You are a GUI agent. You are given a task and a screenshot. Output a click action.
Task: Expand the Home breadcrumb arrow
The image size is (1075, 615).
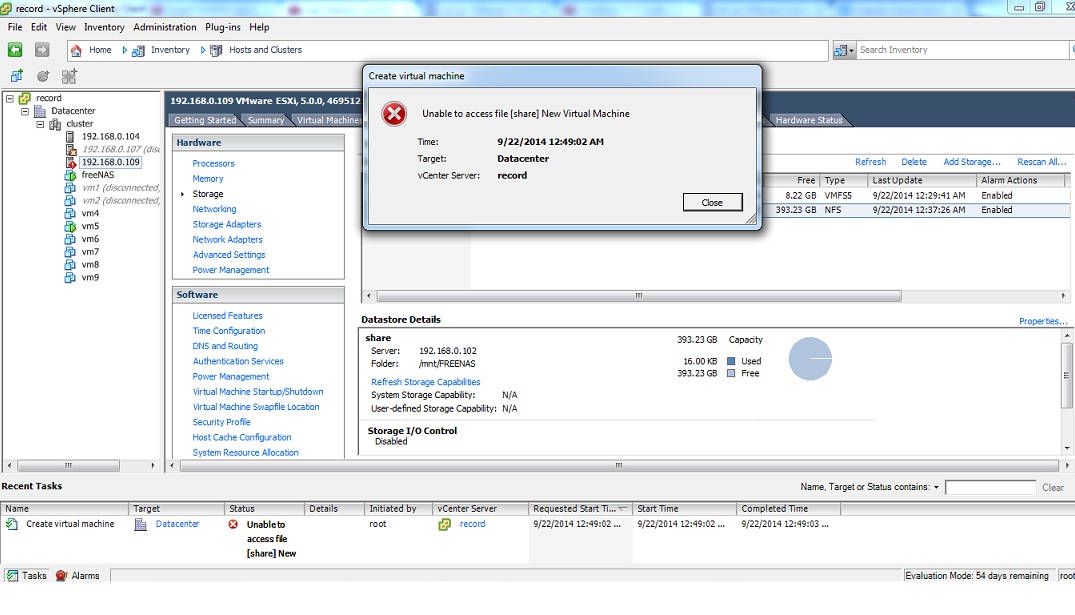tap(125, 50)
